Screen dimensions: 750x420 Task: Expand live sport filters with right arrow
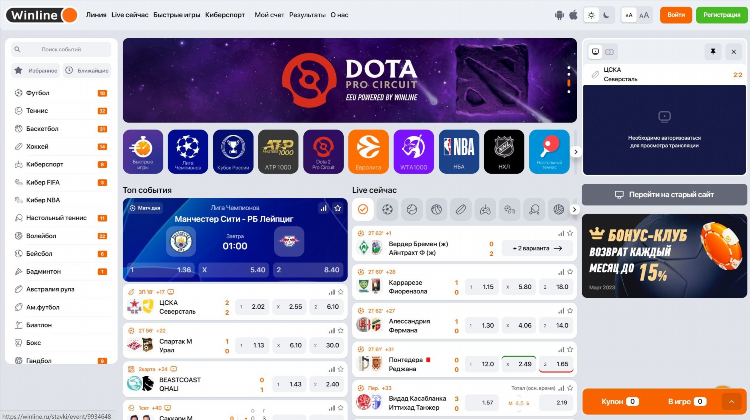tap(574, 210)
